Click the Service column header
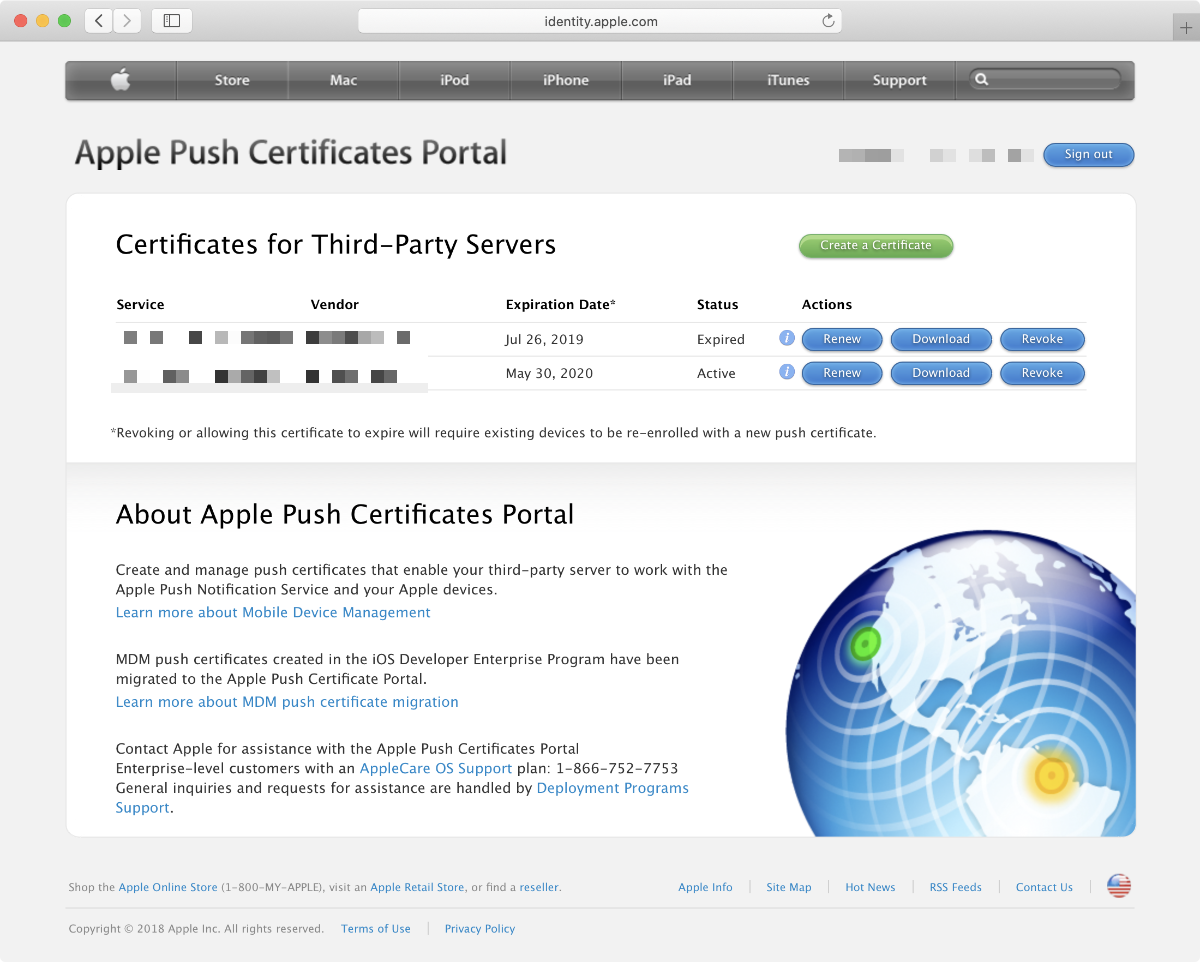1200x962 pixels. [140, 304]
